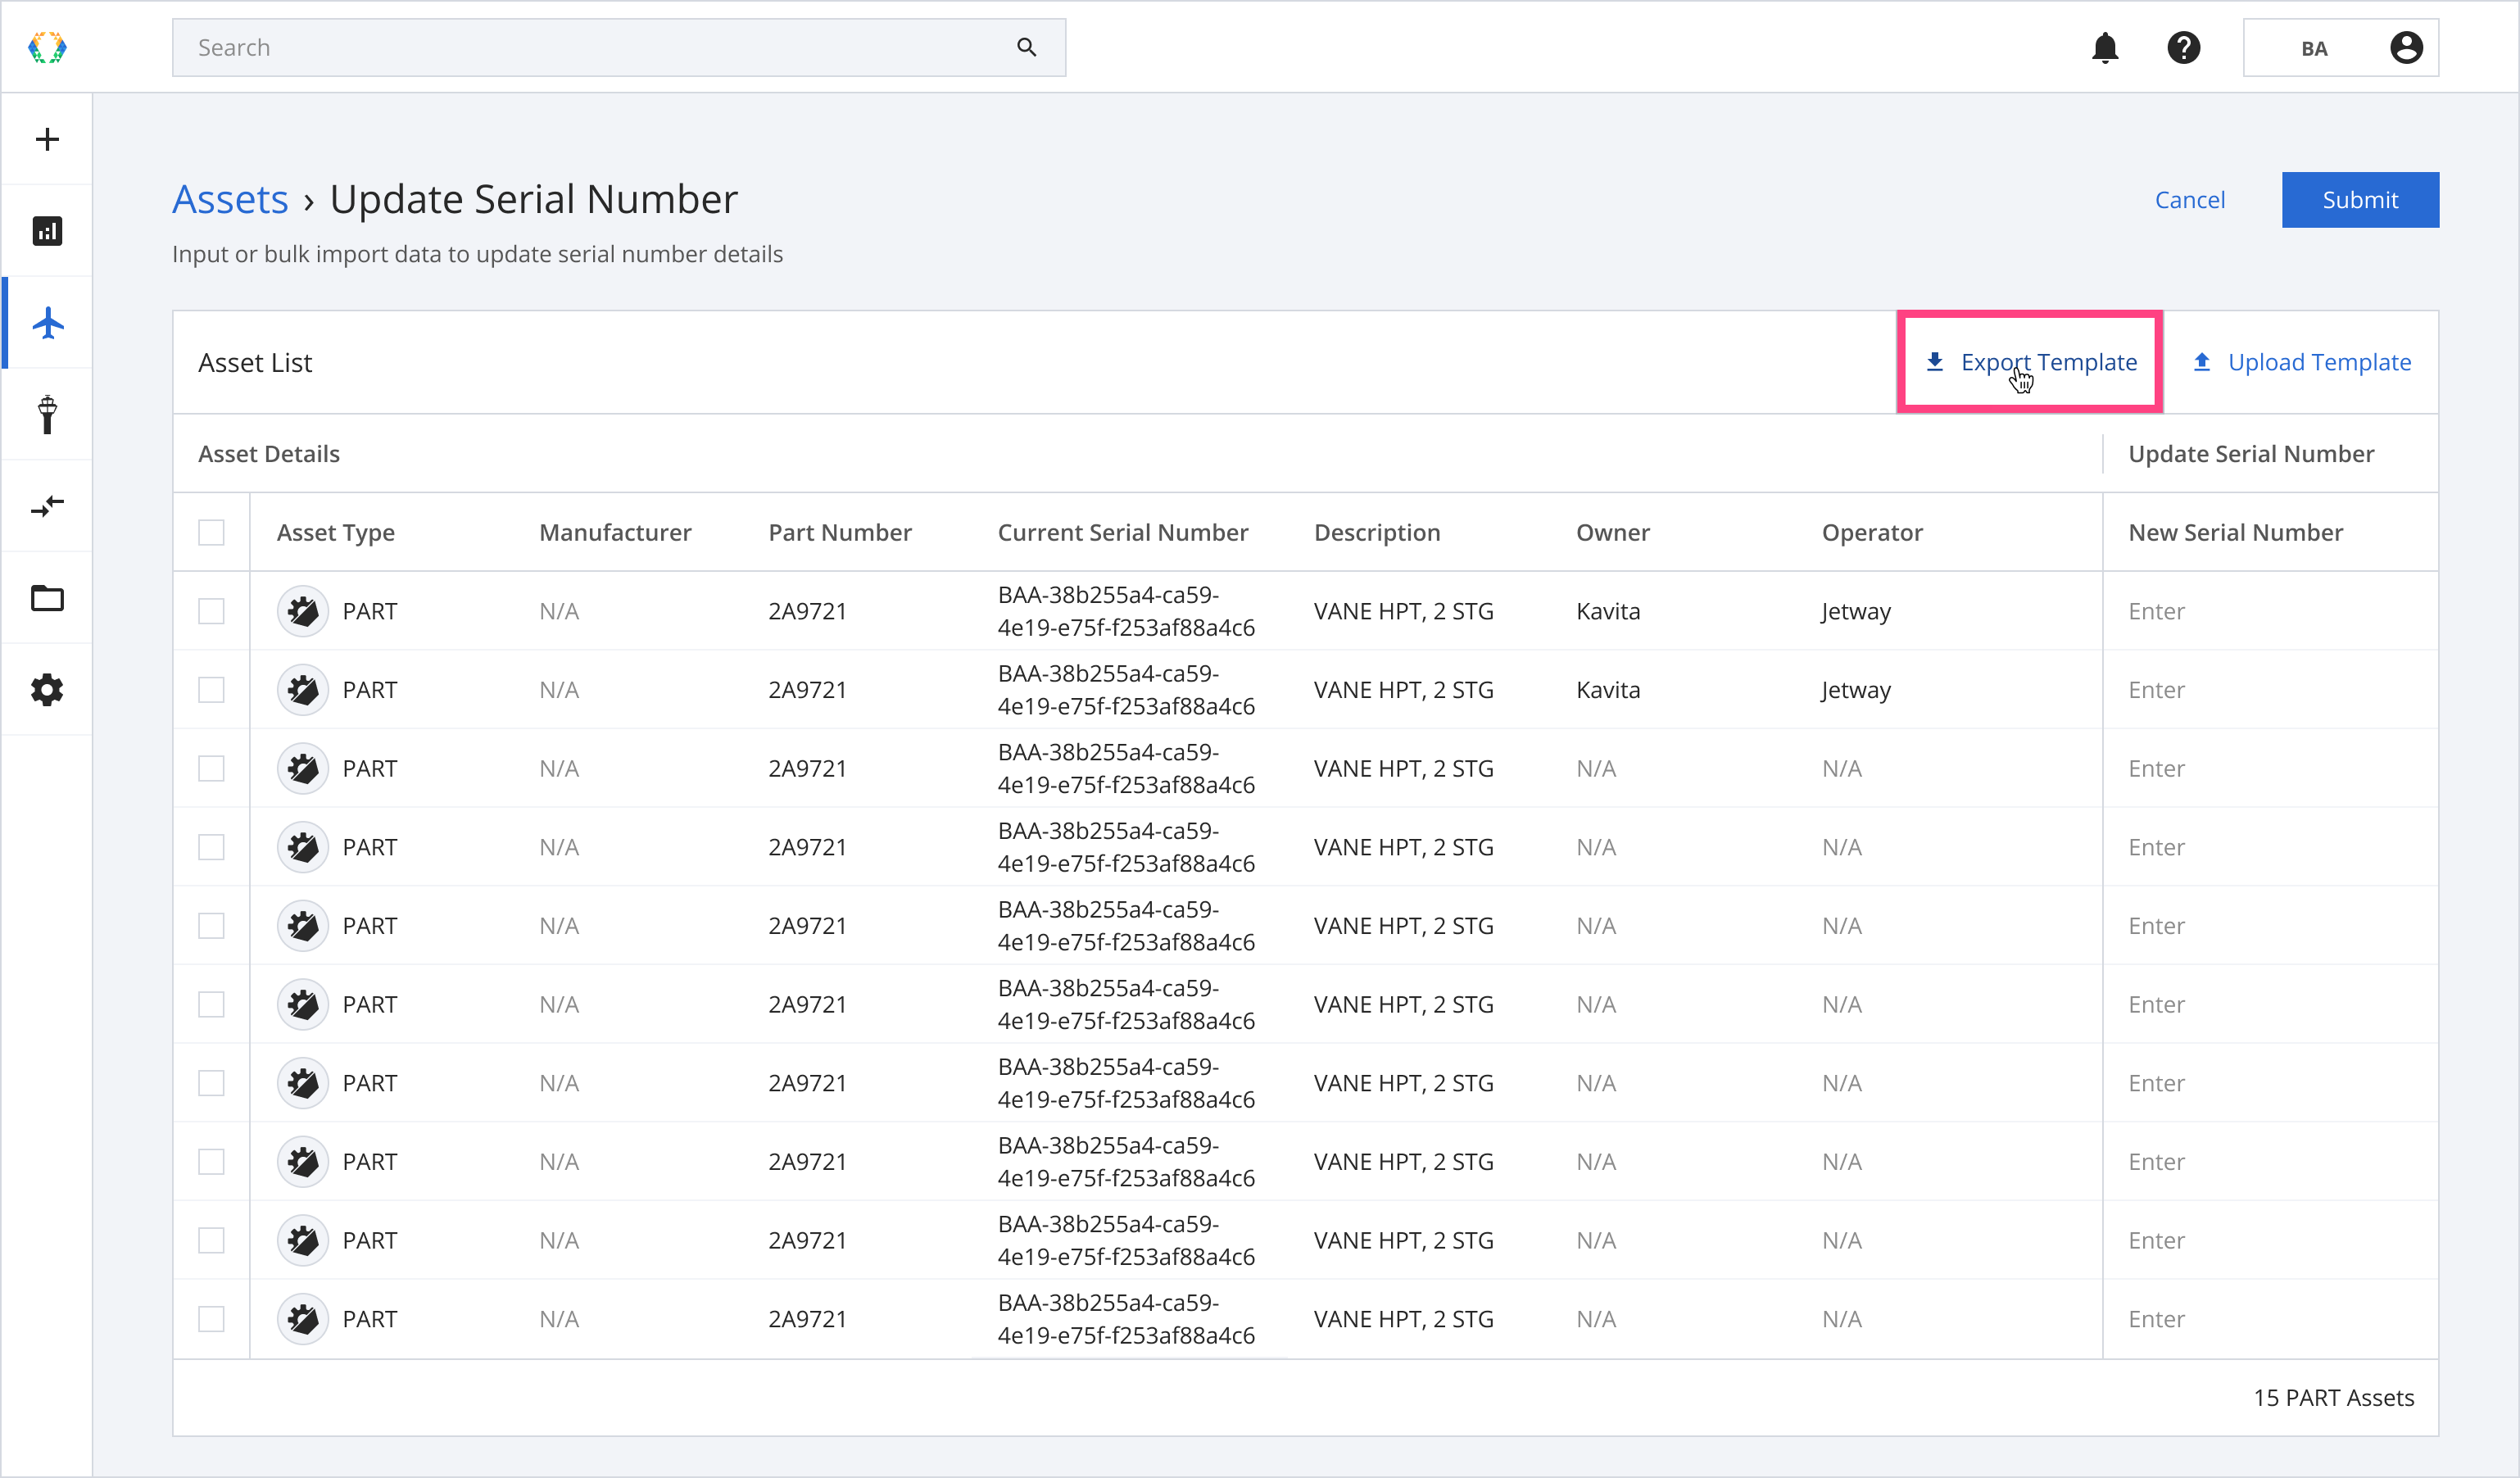
Task: Toggle the checkbox in row 4
Action: pos(211,846)
